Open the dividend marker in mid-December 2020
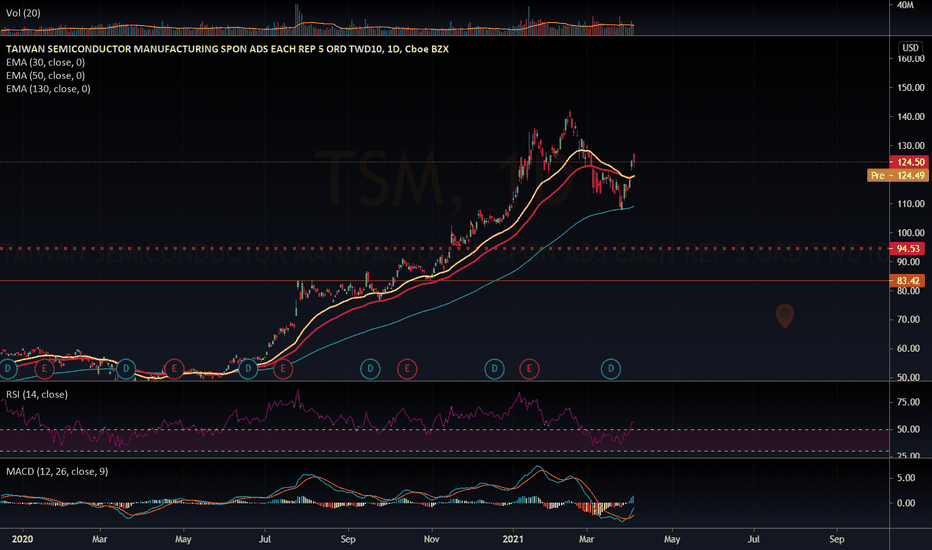Viewport: 932px width, 550px height. point(495,369)
